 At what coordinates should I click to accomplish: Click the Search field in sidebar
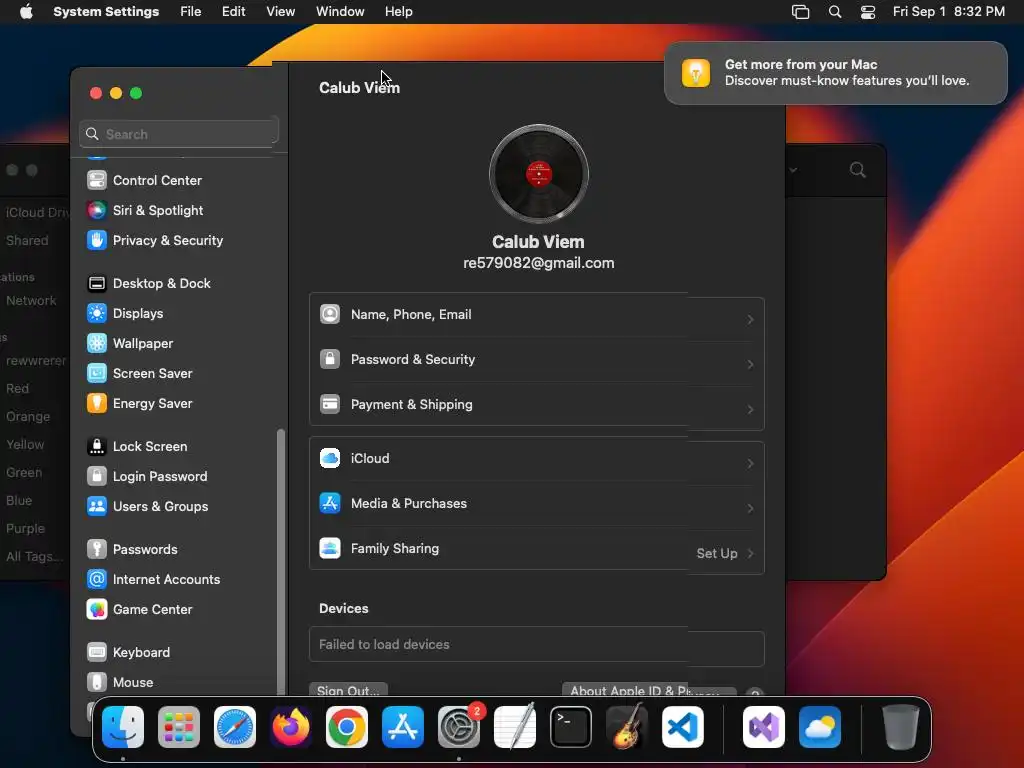pyautogui.click(x=179, y=134)
